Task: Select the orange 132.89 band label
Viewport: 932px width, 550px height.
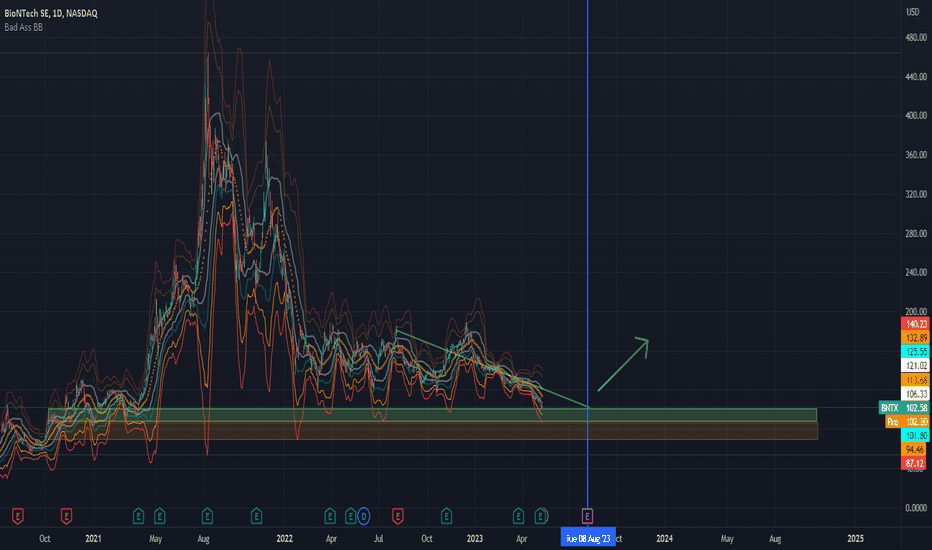Action: [x=915, y=338]
